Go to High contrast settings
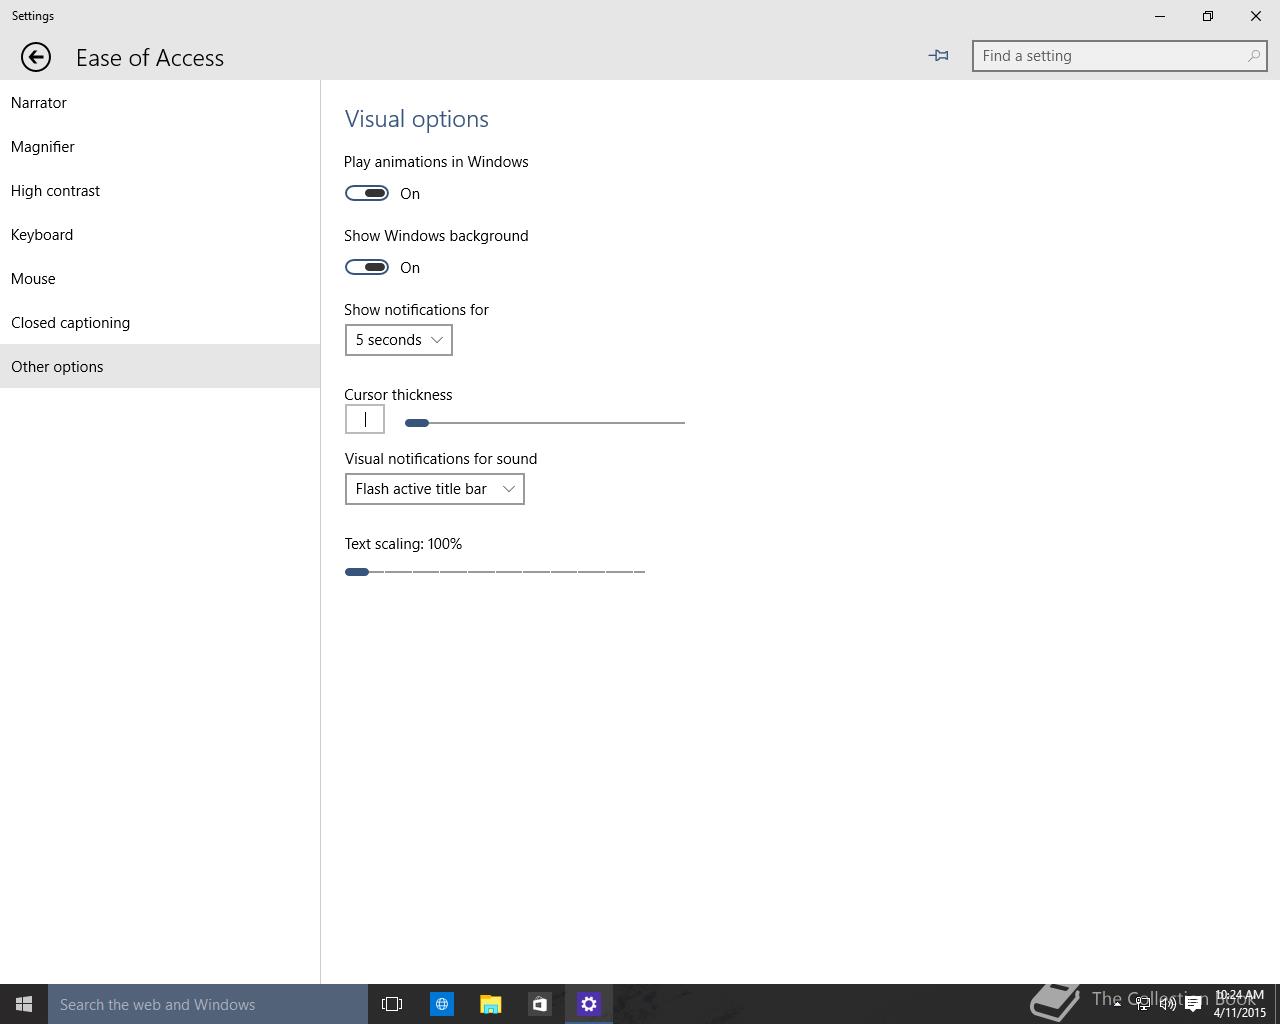The height and width of the screenshot is (1024, 1280). pyautogui.click(x=56, y=191)
